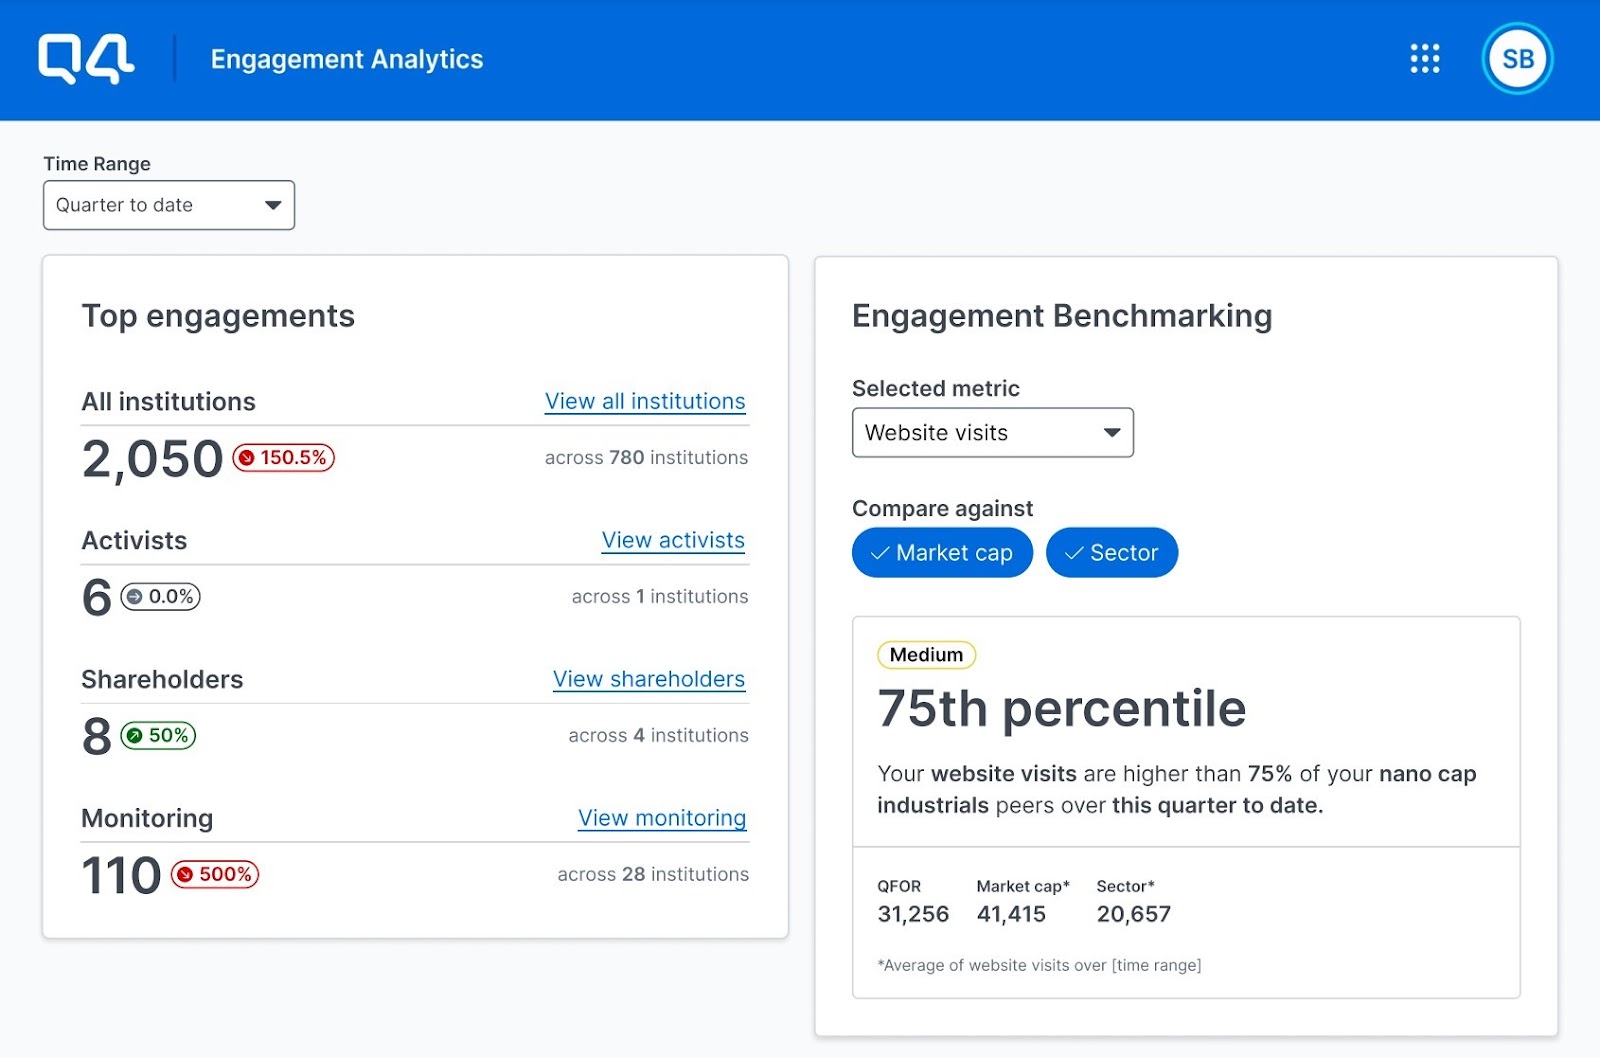Click the 'across 28 institutions' text
Viewport: 1600px width, 1058px height.
[653, 874]
